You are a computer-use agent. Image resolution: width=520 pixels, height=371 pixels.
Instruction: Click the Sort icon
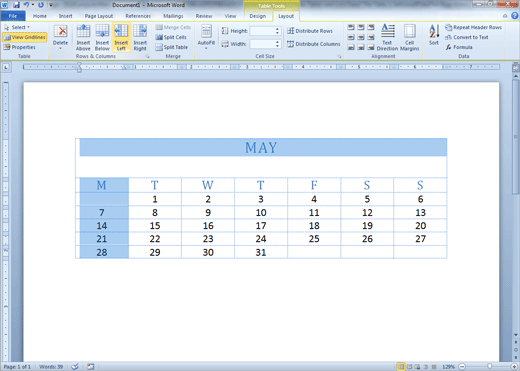point(434,31)
